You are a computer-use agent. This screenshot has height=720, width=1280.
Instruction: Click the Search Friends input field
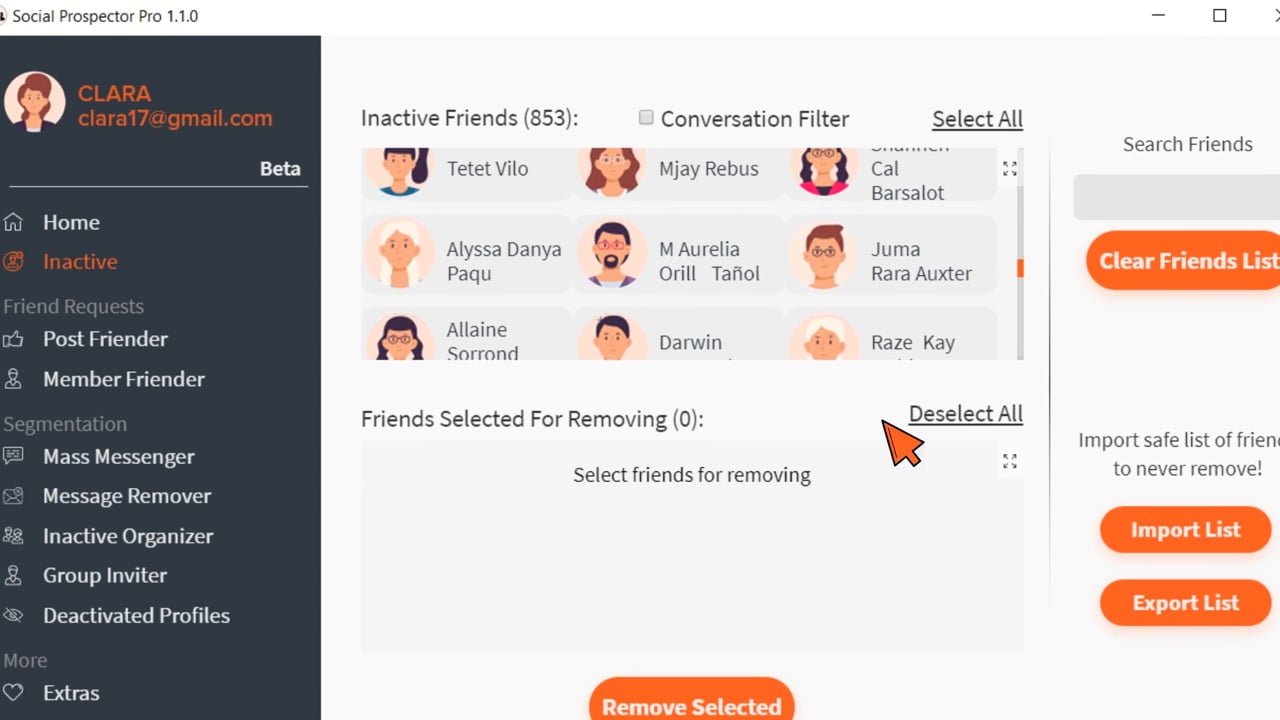pyautogui.click(x=1176, y=197)
